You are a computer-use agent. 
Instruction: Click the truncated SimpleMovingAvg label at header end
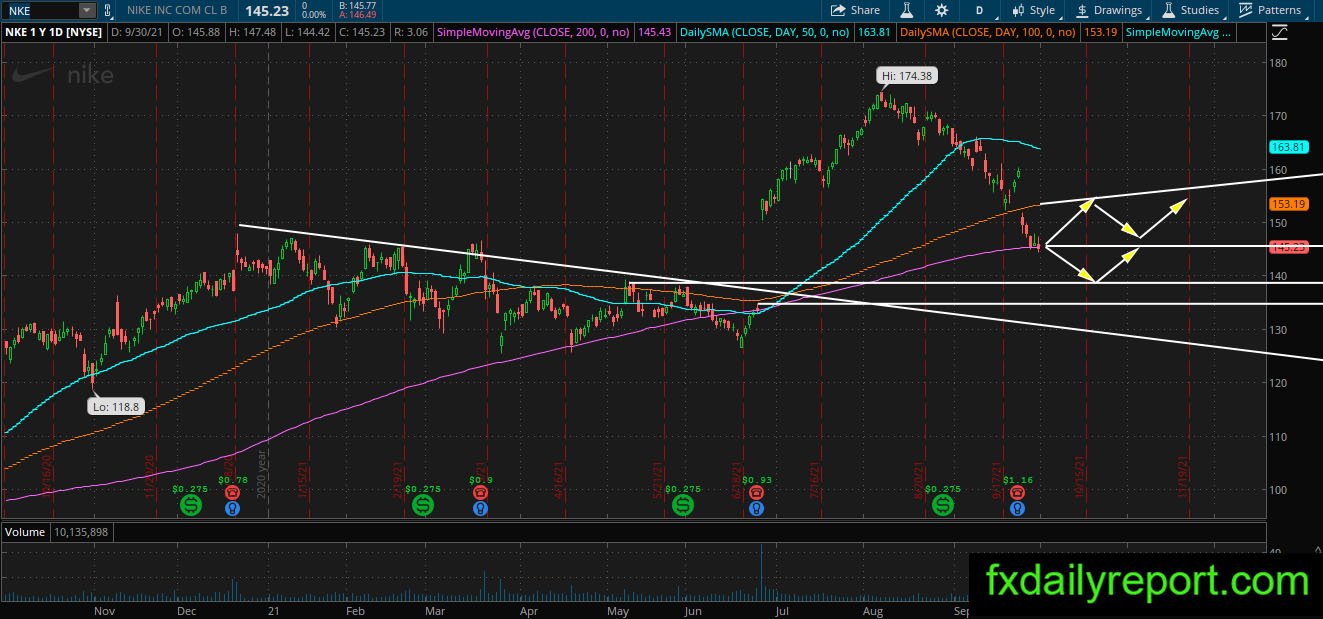(1178, 32)
